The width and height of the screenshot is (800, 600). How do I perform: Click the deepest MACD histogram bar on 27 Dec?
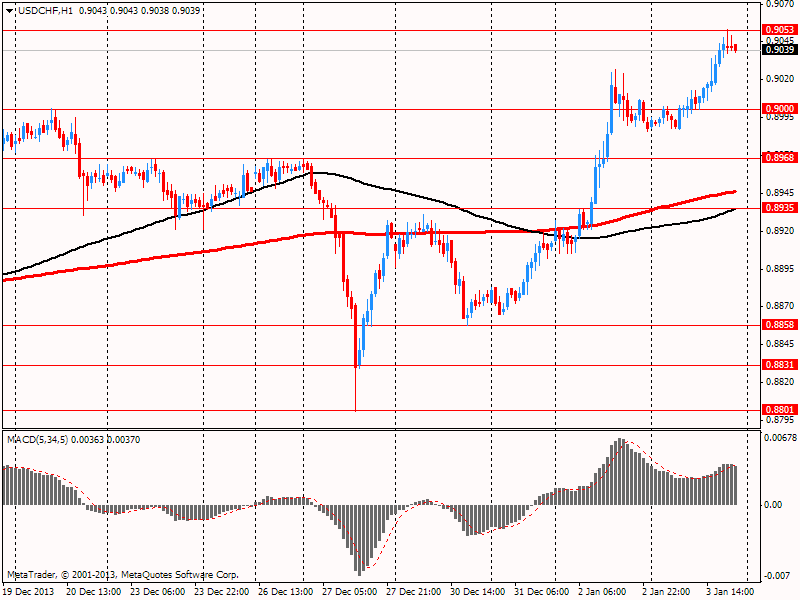pos(359,540)
